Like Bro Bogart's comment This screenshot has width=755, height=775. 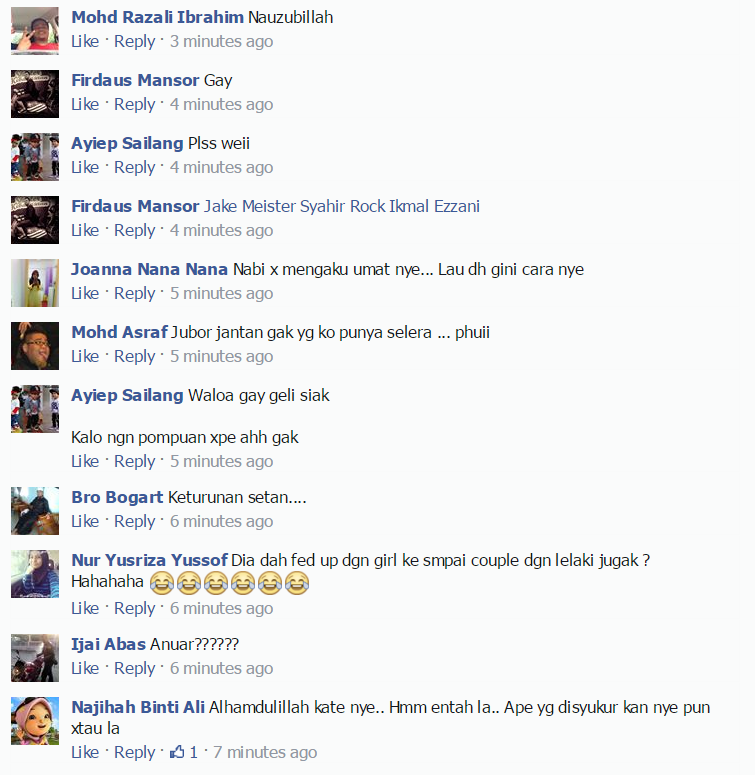click(x=85, y=521)
